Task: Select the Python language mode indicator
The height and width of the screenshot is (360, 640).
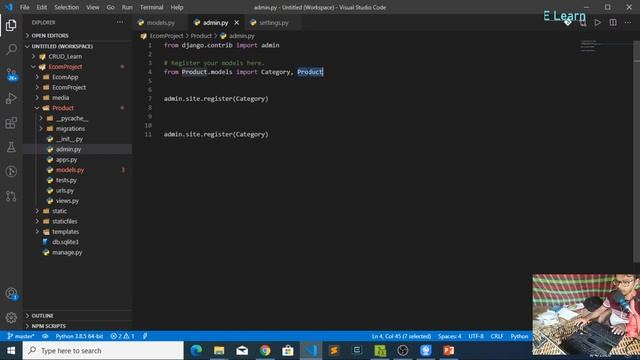Action: point(519,336)
